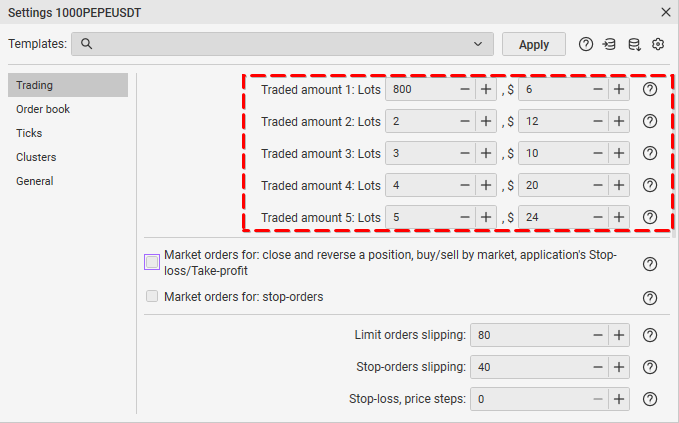Decrease Traded amount 4 dollar value

click(x=598, y=185)
